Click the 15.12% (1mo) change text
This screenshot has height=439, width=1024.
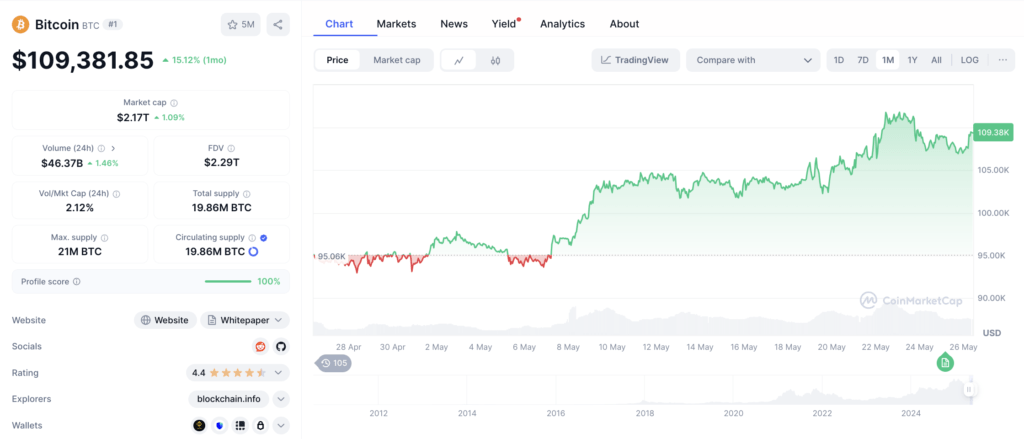(199, 60)
